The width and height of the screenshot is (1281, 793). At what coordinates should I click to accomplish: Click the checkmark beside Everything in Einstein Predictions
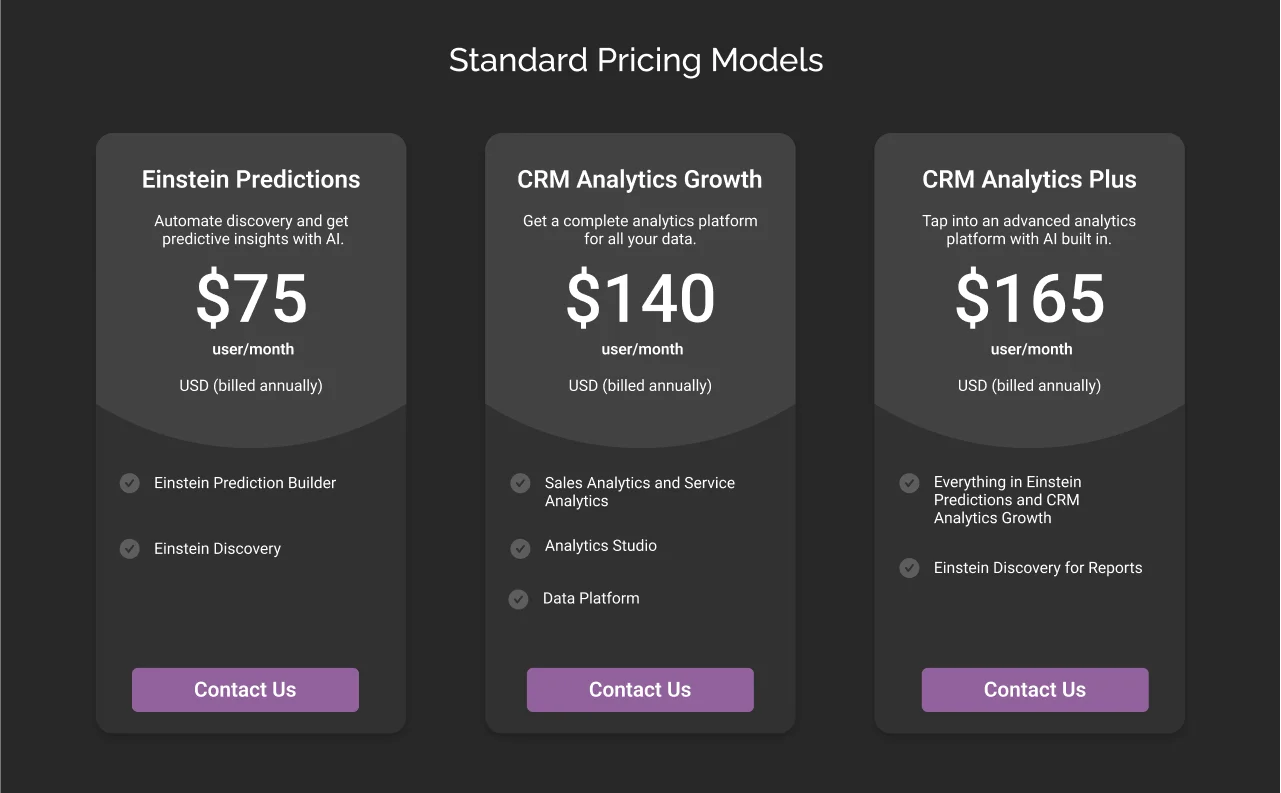click(909, 483)
